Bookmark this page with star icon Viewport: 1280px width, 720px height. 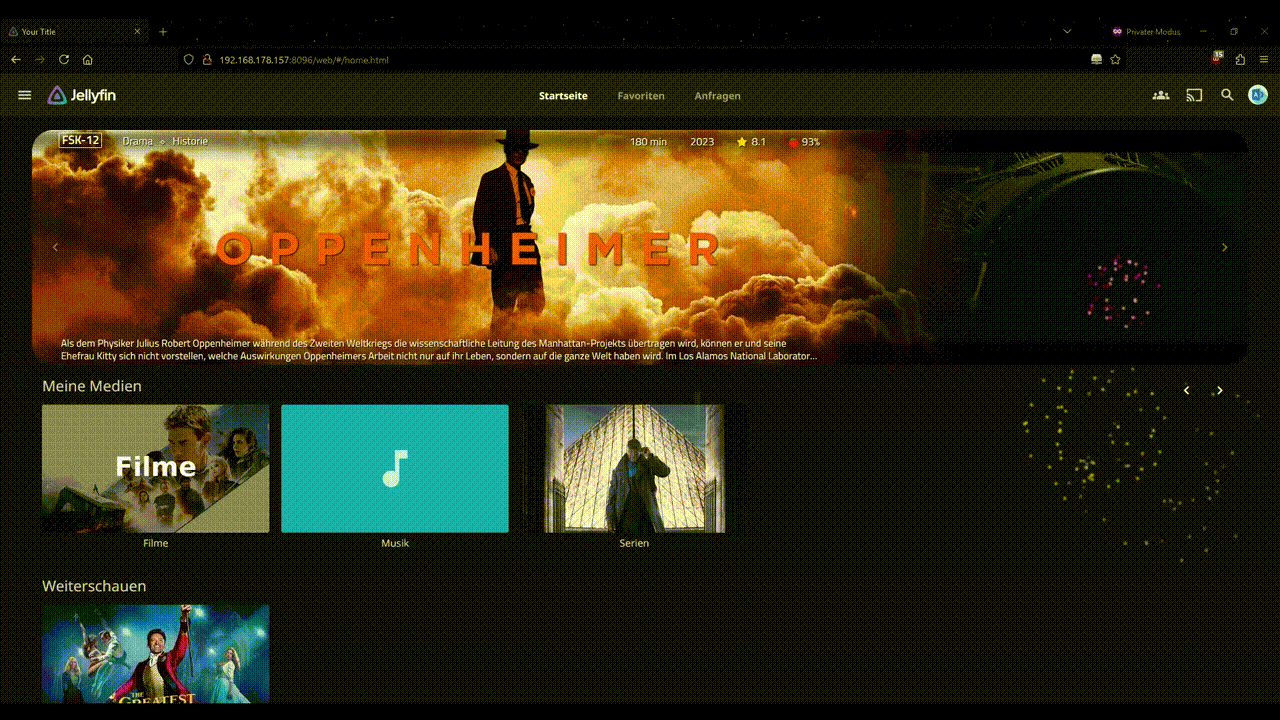pos(1115,60)
